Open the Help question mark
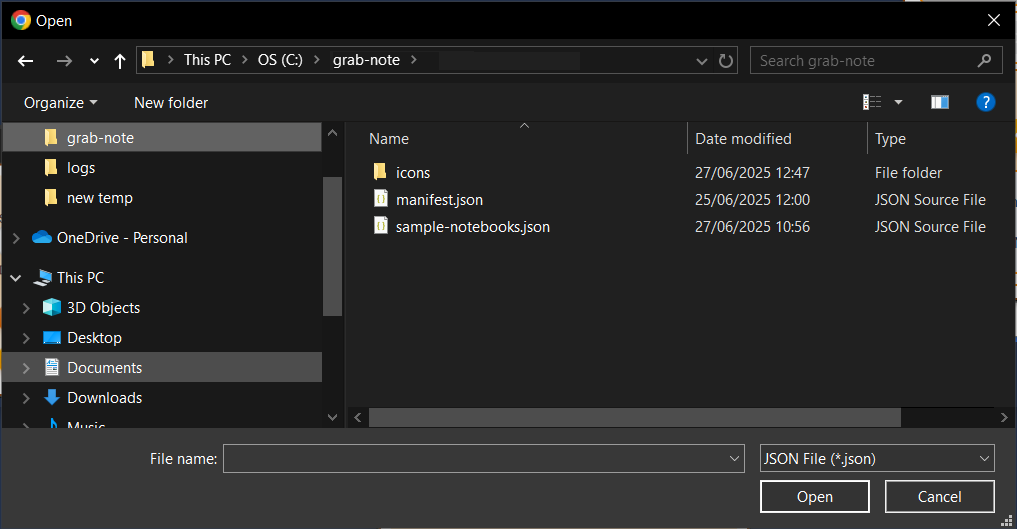Image resolution: width=1017 pixels, height=529 pixels. (986, 102)
